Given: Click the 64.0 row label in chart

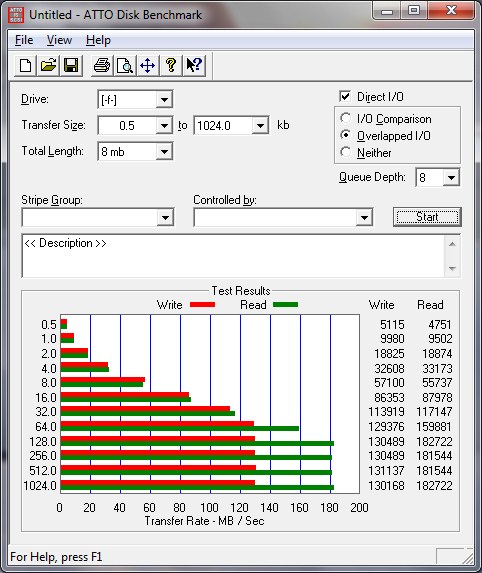Looking at the screenshot, I should (x=46, y=426).
